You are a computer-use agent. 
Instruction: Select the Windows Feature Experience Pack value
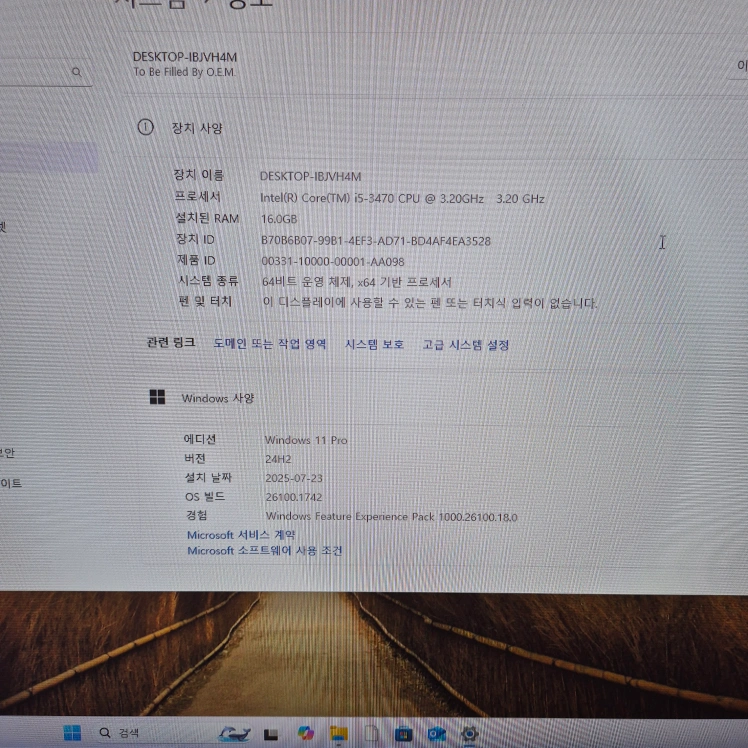point(392,517)
